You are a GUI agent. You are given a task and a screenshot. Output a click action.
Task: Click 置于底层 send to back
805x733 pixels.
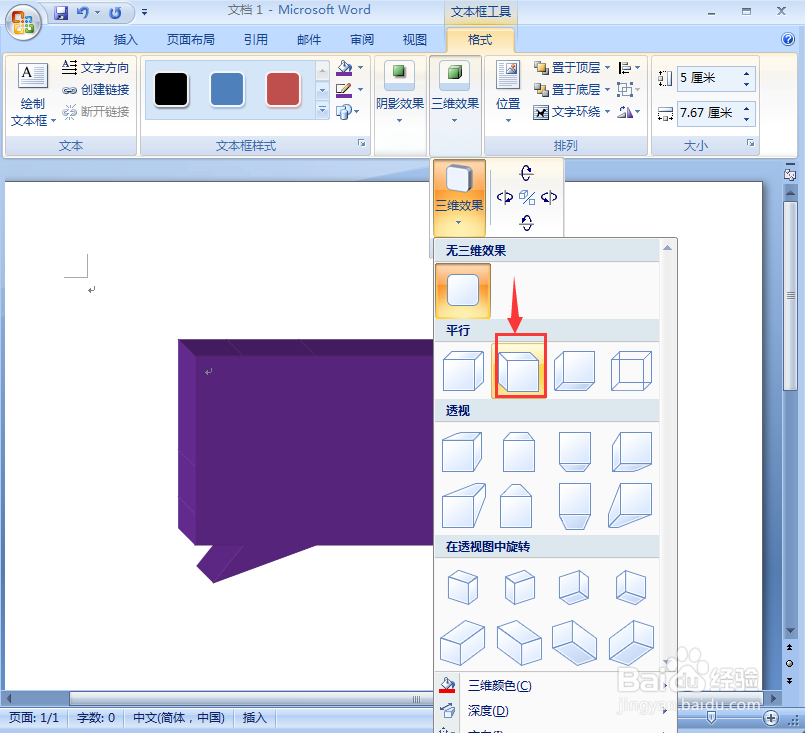pyautogui.click(x=567, y=90)
